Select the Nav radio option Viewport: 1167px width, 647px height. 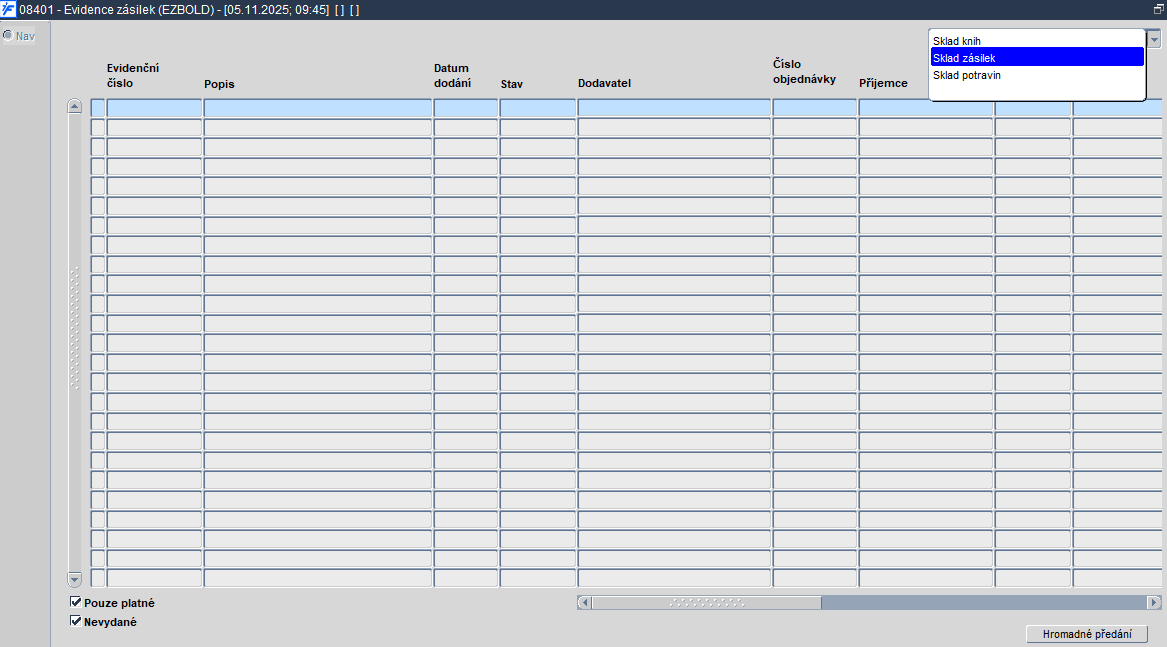8,35
